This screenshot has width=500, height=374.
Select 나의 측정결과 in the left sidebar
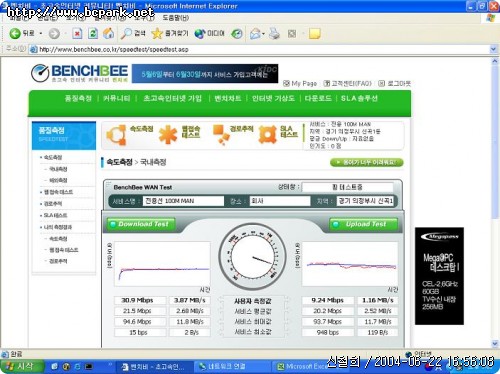coord(58,227)
